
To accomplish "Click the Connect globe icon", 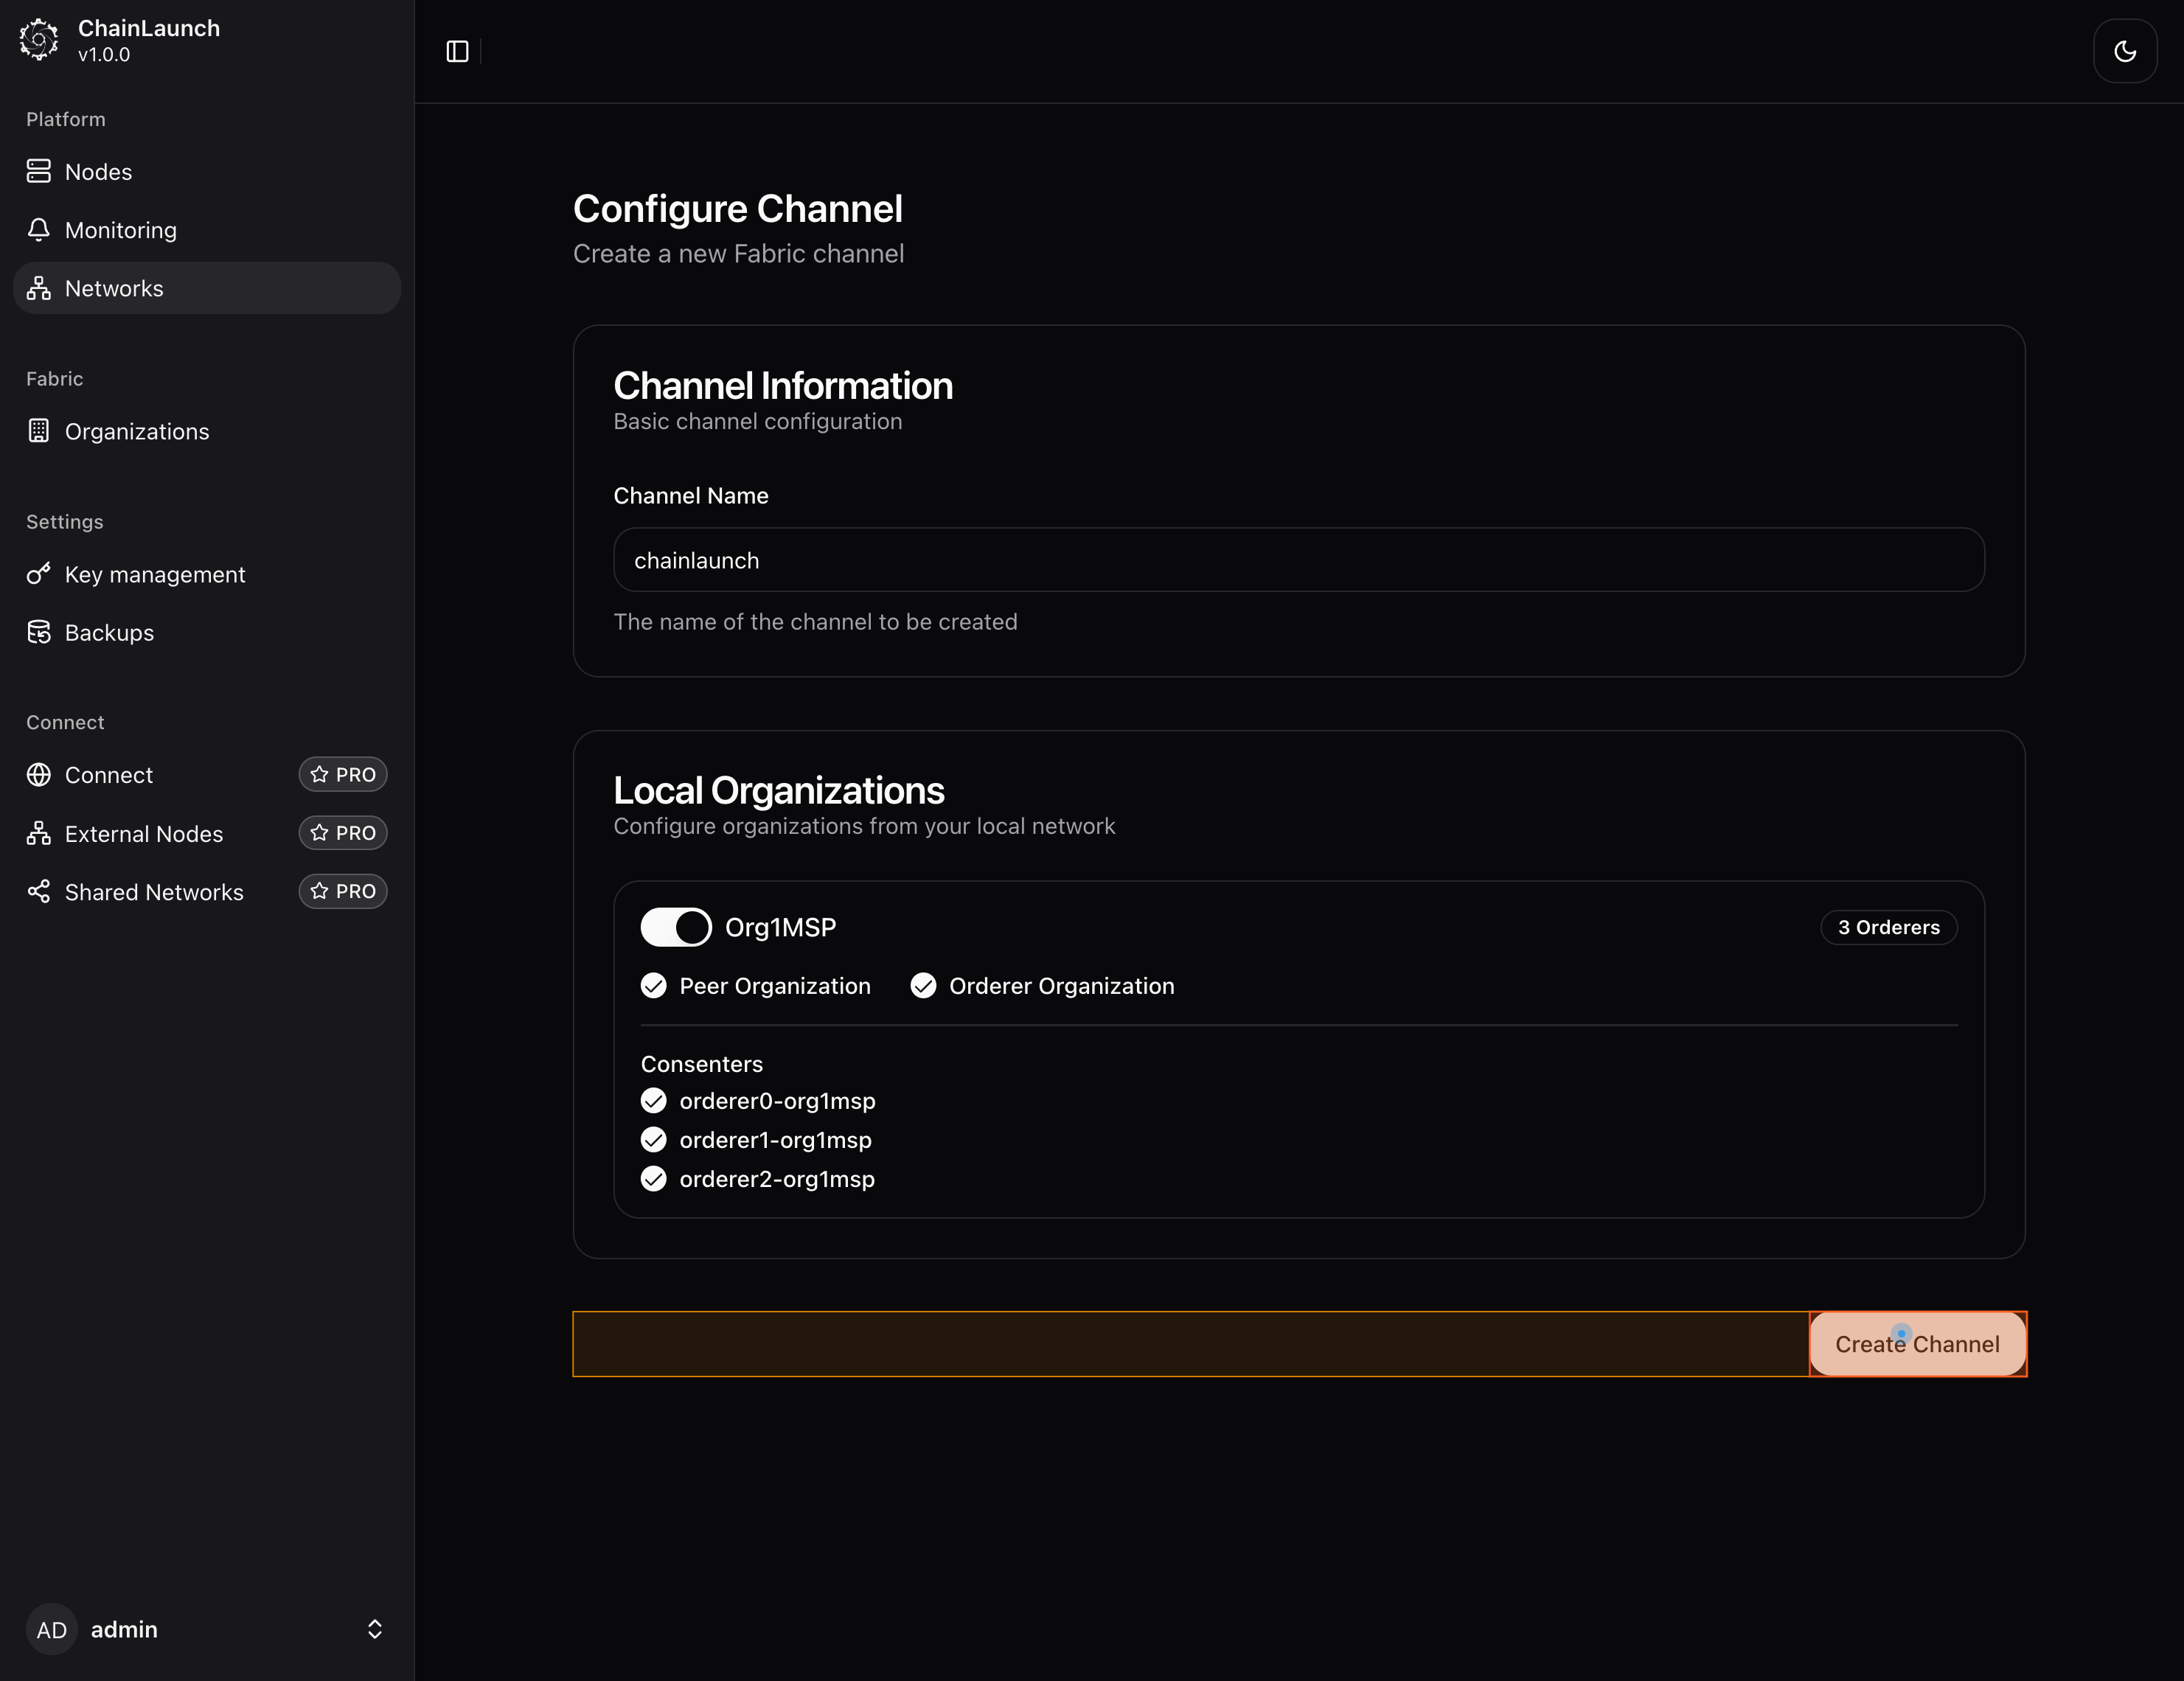I will pyautogui.click(x=39, y=775).
